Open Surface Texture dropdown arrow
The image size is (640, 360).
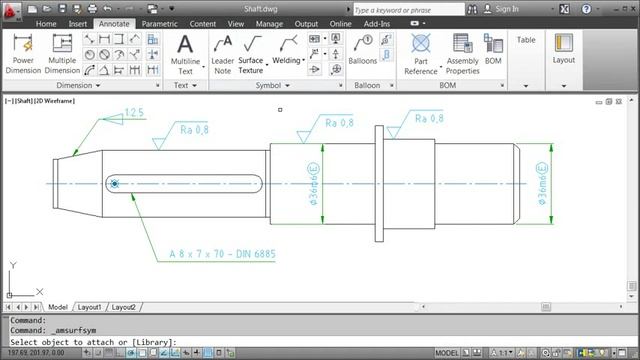click(x=267, y=65)
